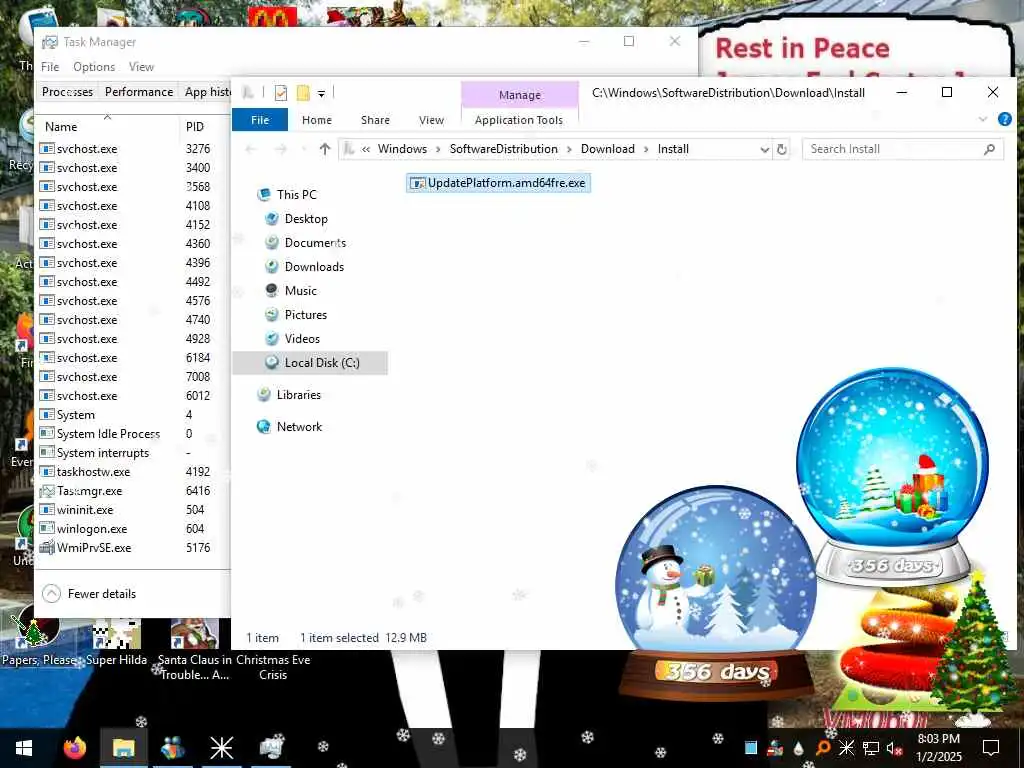Open Task Manager File menu
The height and width of the screenshot is (768, 1024).
tap(50, 67)
